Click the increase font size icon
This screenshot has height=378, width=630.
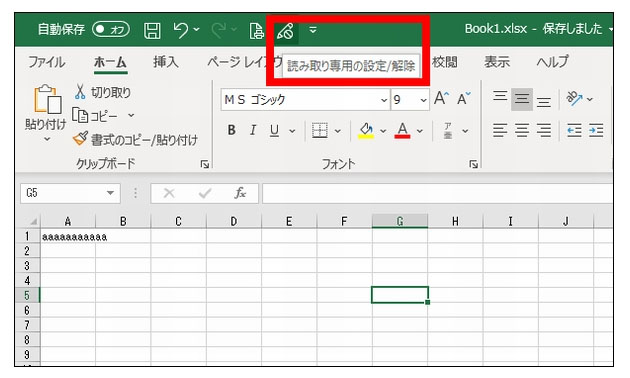(442, 98)
